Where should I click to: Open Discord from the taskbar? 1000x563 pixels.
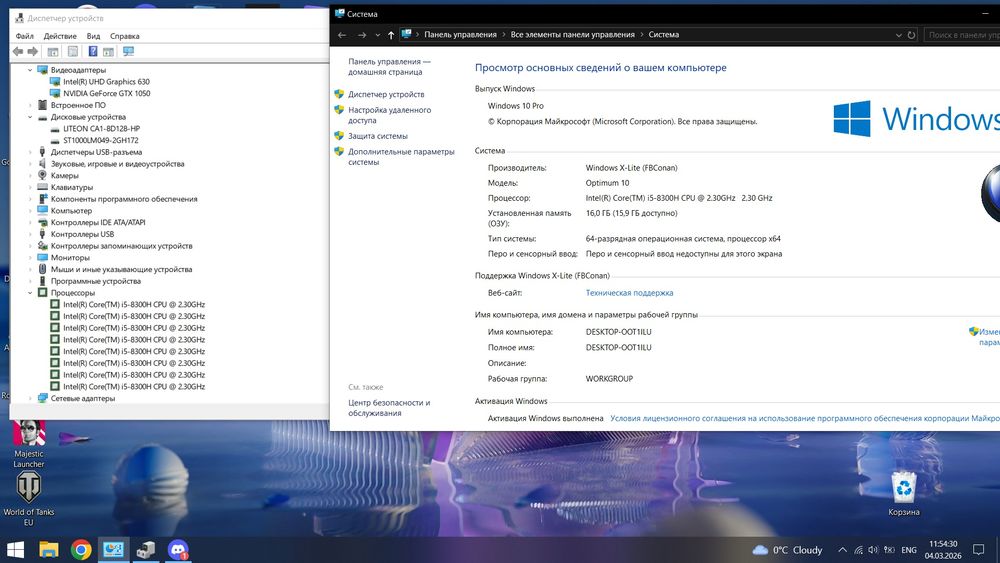(178, 550)
